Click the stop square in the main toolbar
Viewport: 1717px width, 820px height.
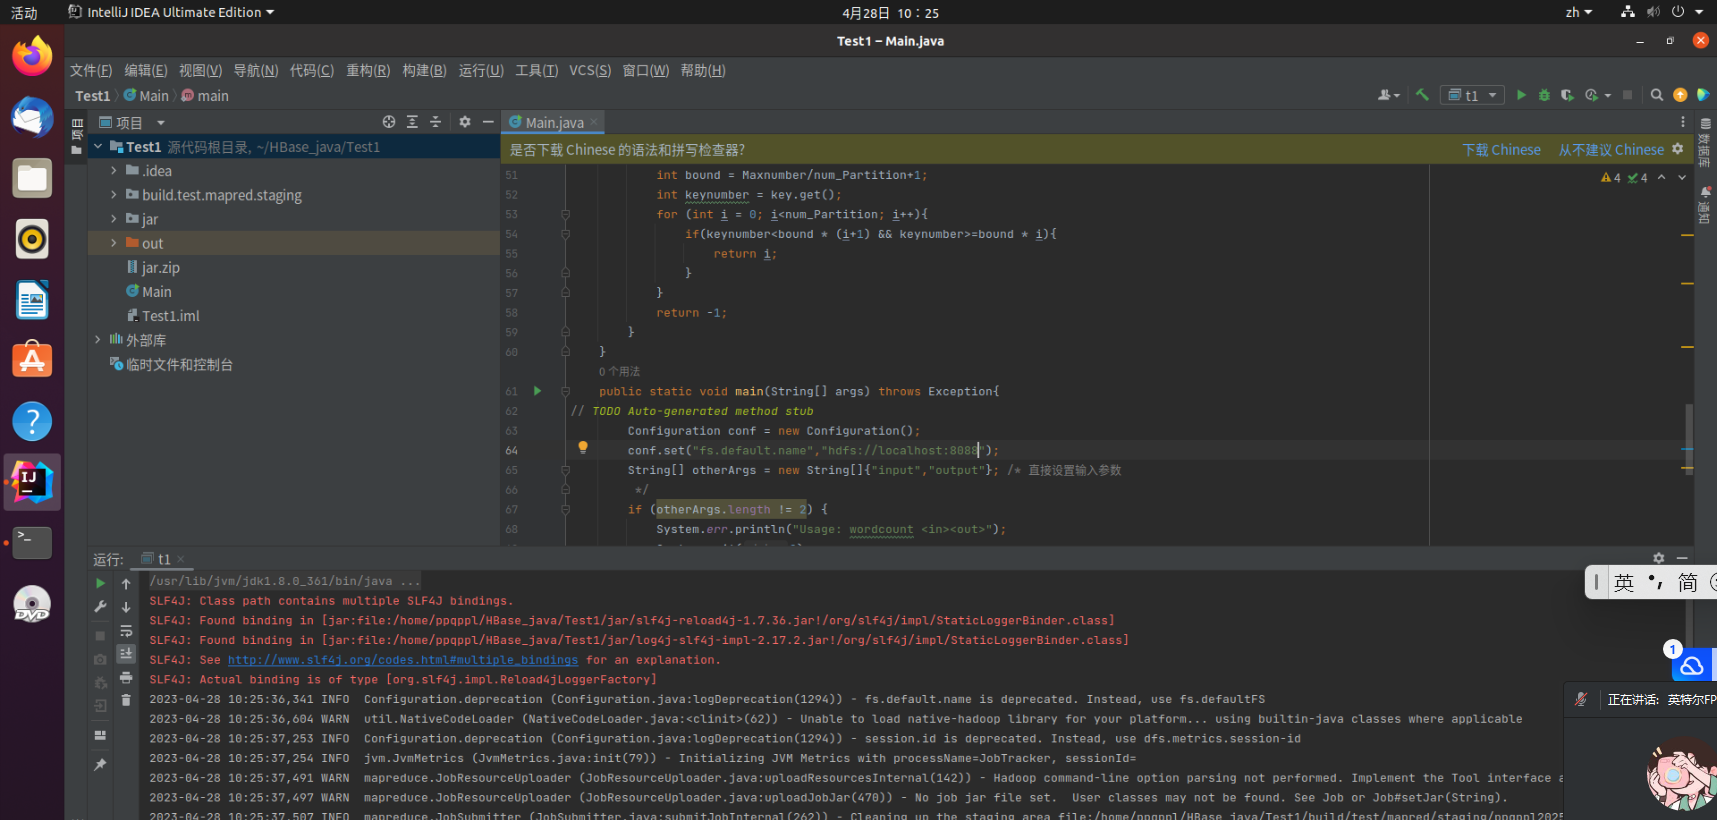pyautogui.click(x=1627, y=95)
